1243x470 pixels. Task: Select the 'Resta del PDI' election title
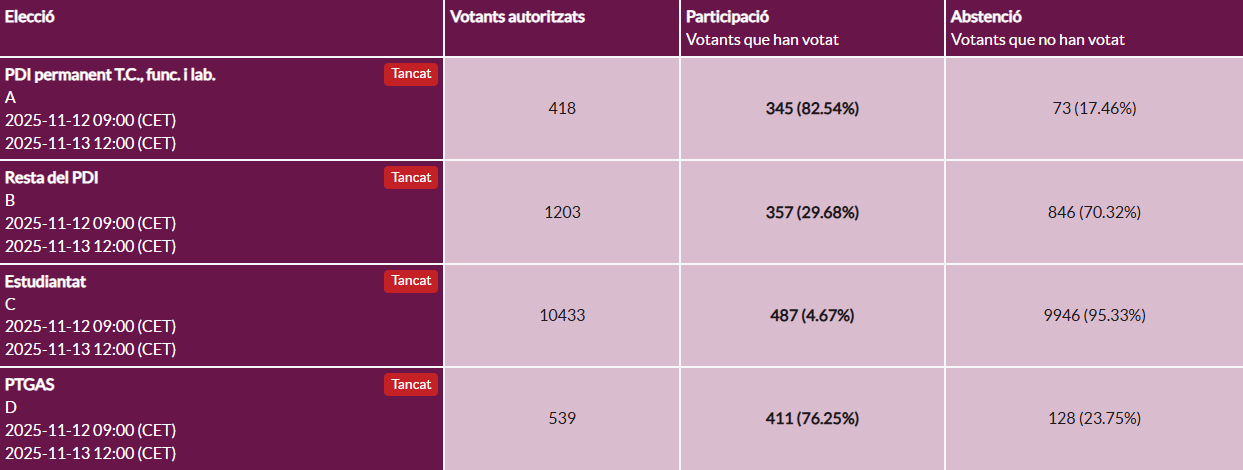(x=52, y=178)
